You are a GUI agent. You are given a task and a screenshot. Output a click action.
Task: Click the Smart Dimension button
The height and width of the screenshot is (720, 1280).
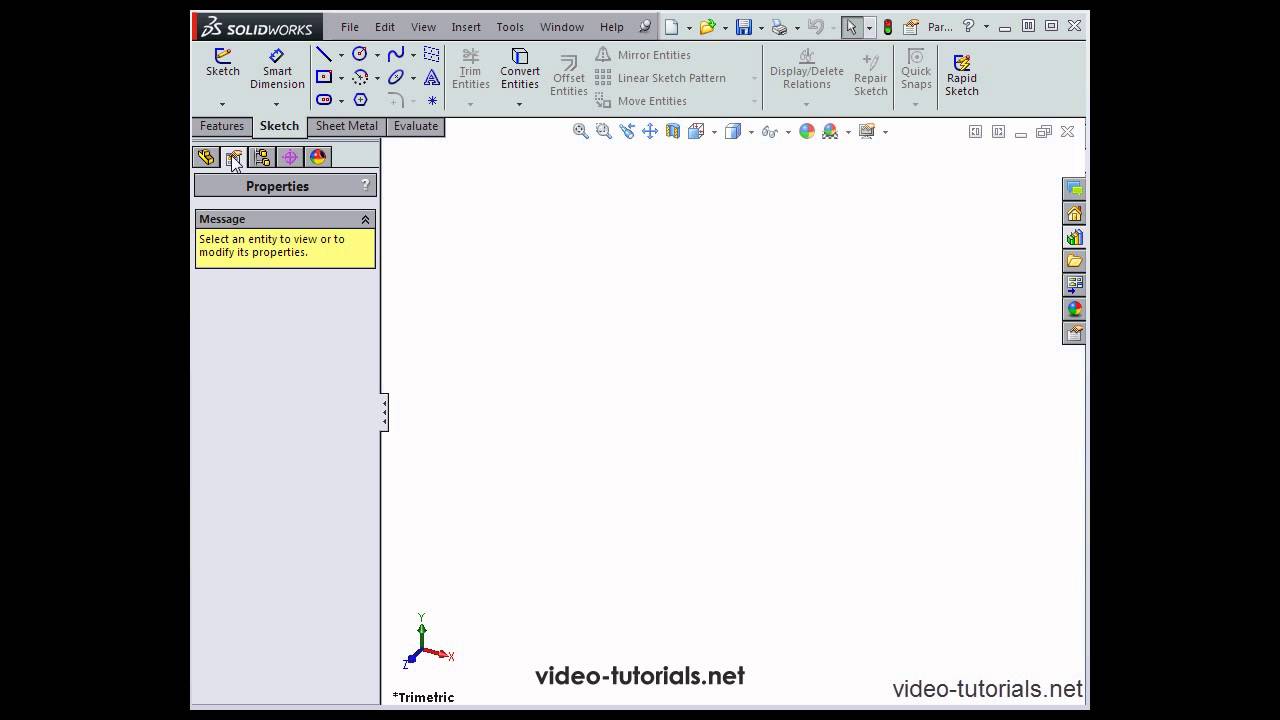pos(277,68)
